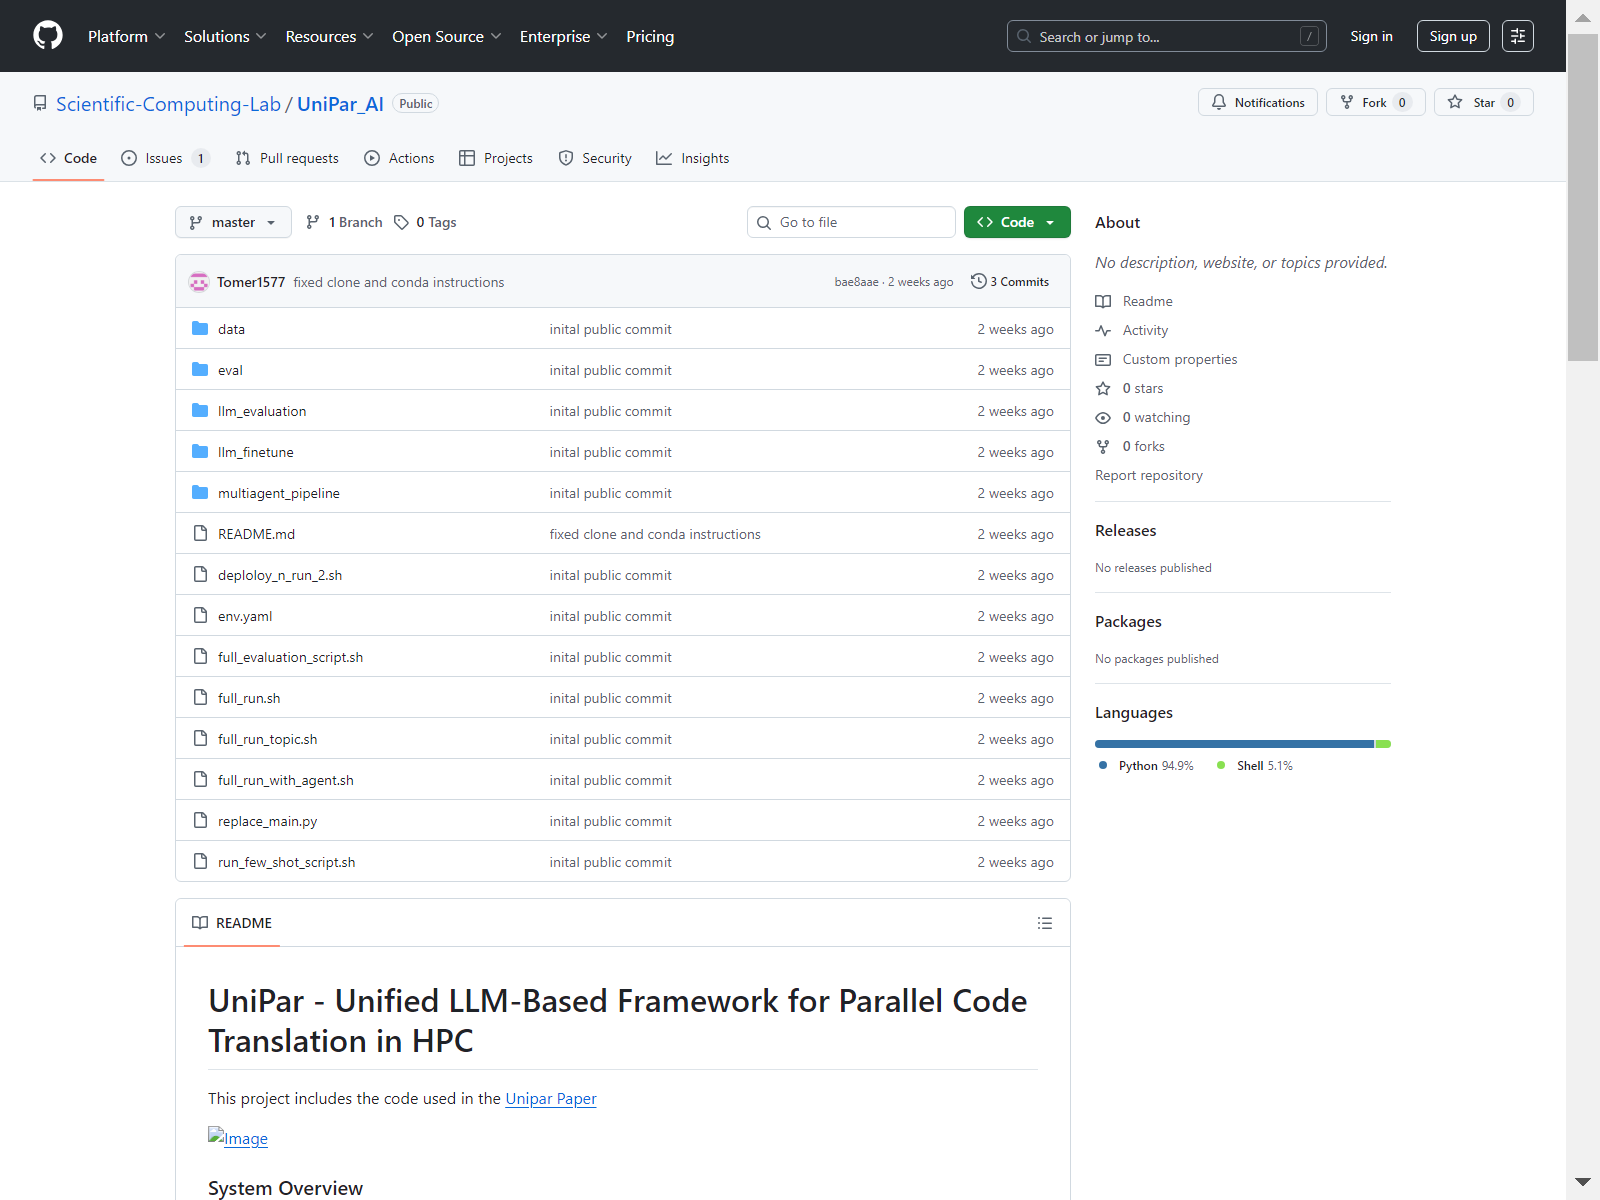1600x1200 pixels.
Task: Fork the UniPar_AI repository
Action: [1376, 102]
